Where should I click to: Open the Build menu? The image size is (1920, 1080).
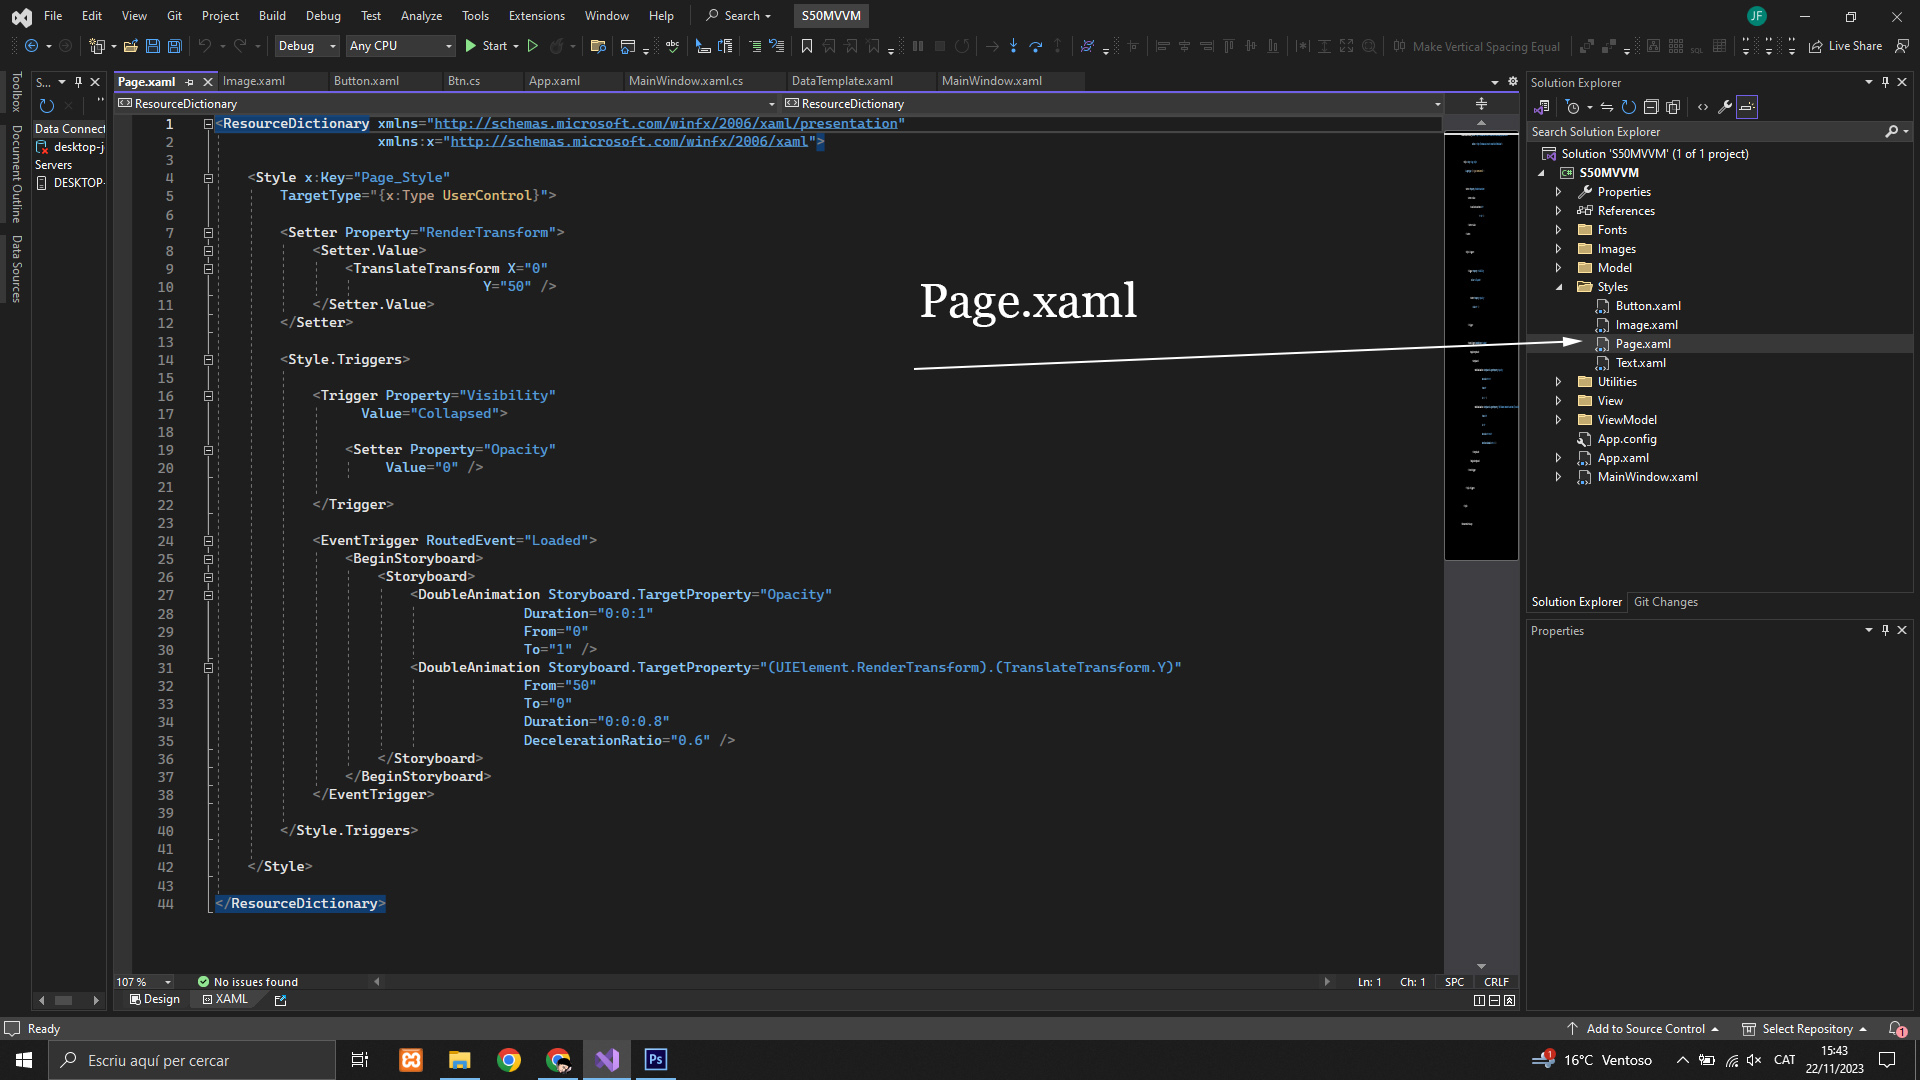click(x=271, y=16)
